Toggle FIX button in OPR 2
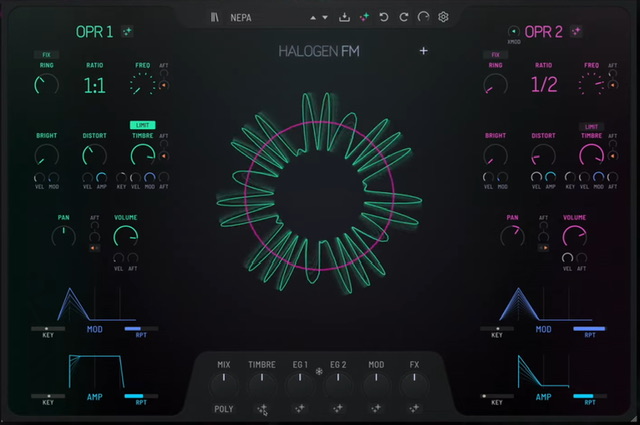The height and width of the screenshot is (425, 640). point(495,55)
